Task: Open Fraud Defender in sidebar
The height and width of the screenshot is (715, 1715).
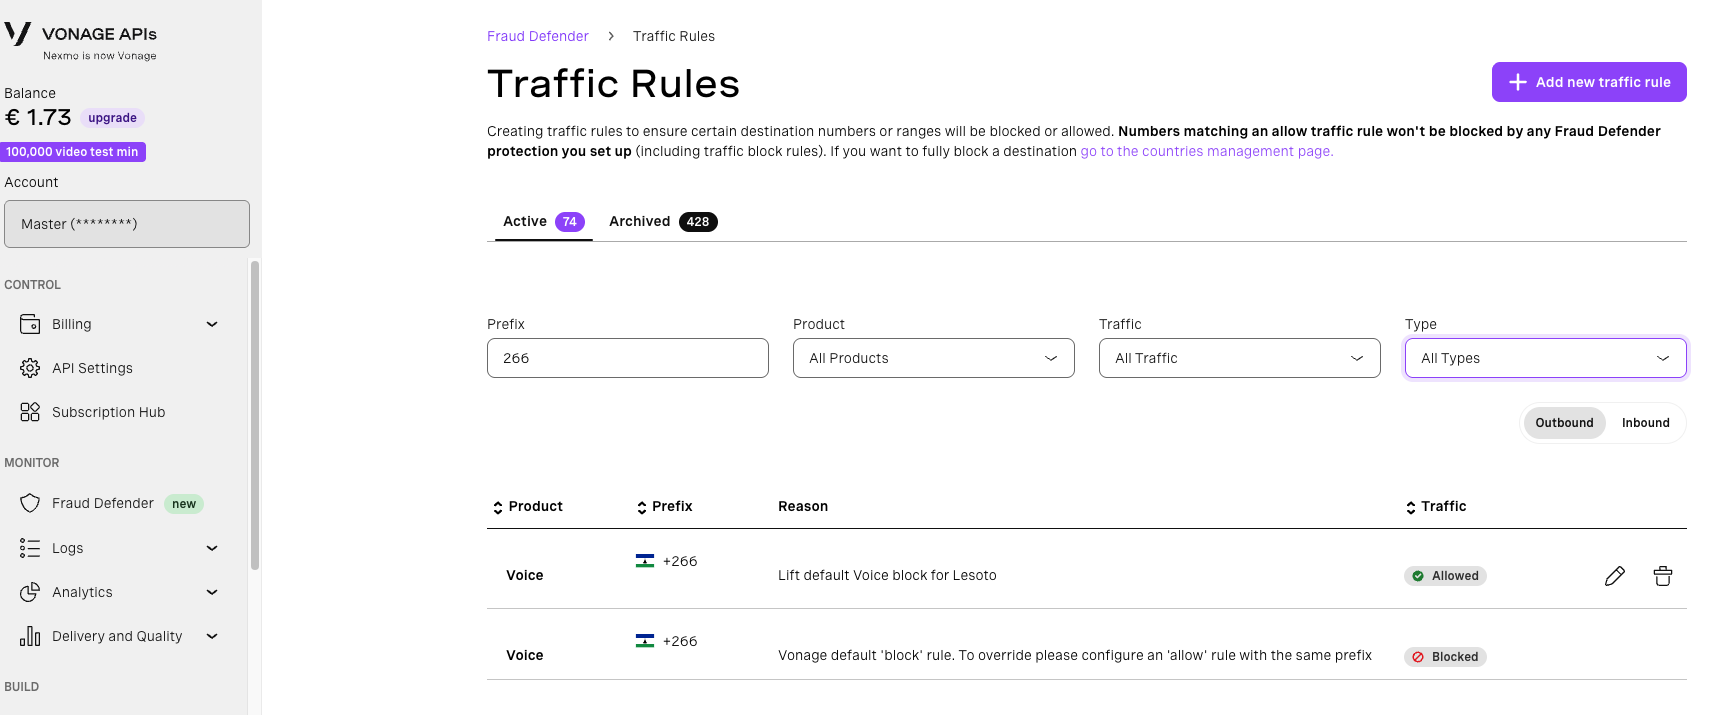Action: tap(103, 503)
